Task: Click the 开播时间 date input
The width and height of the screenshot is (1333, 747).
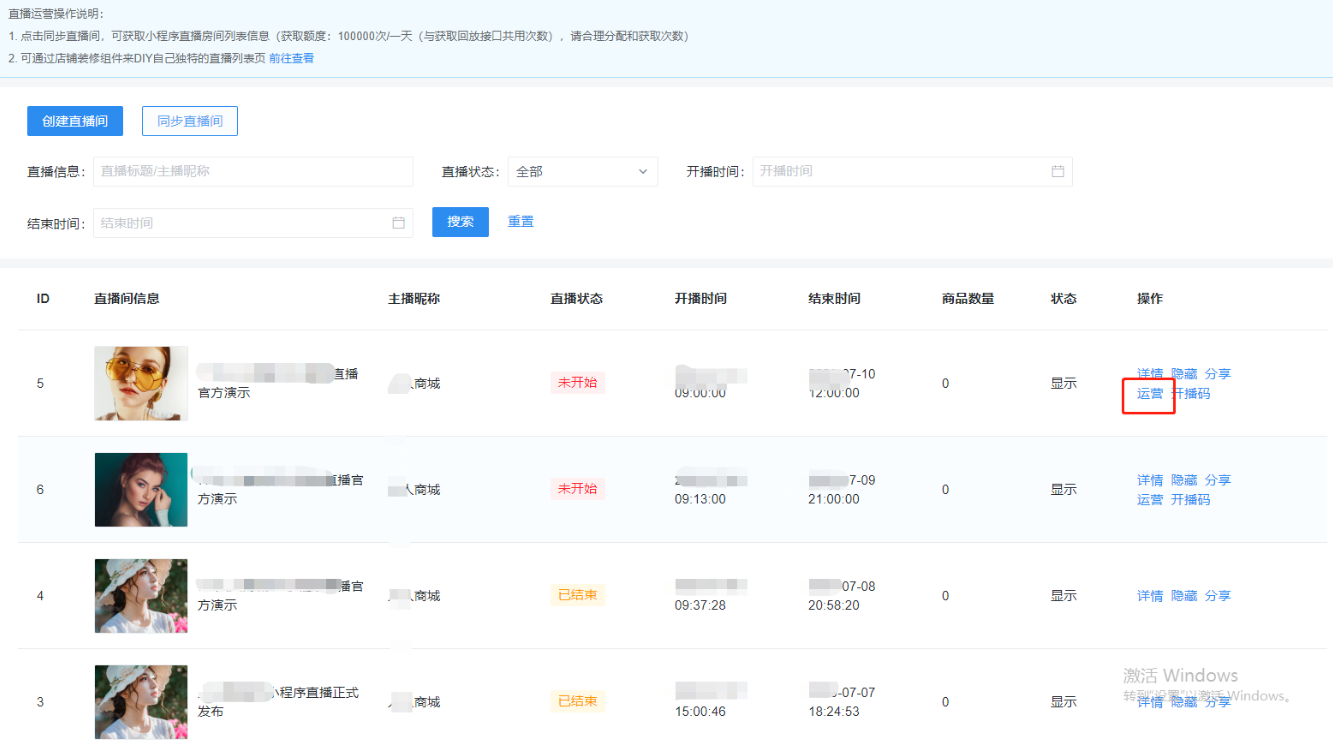Action: coord(900,171)
